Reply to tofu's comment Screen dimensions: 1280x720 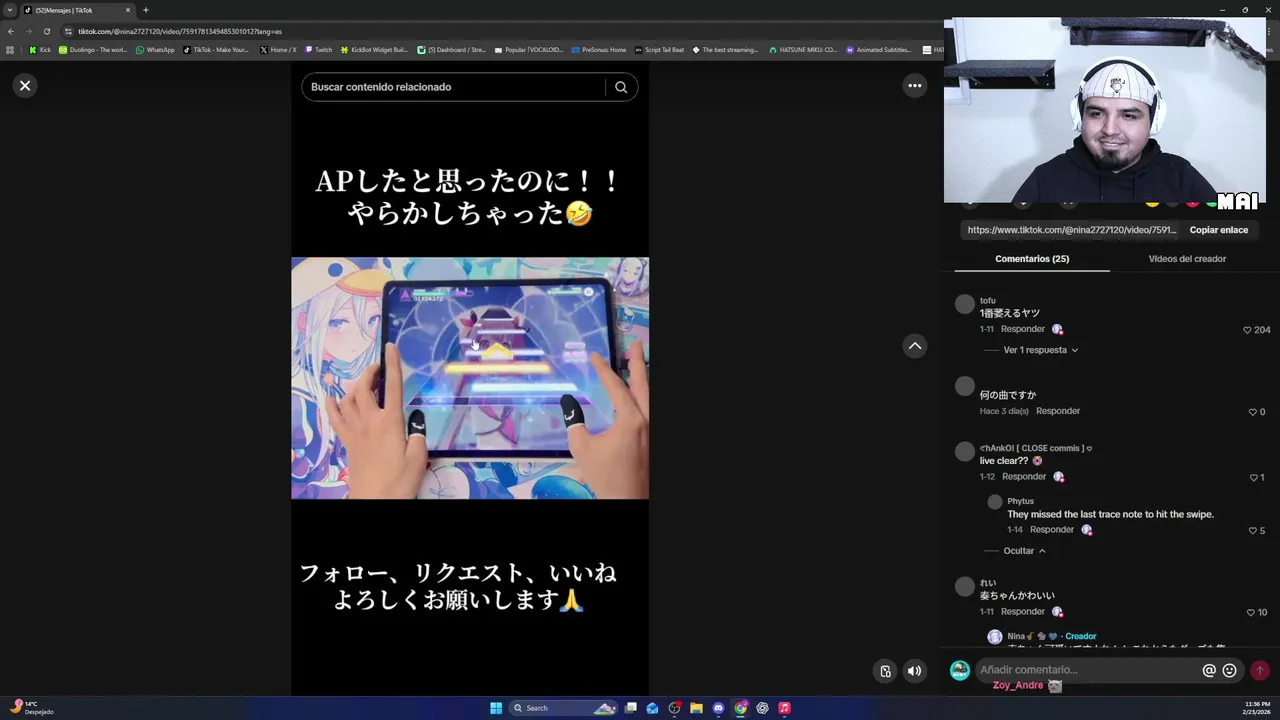pos(1022,329)
